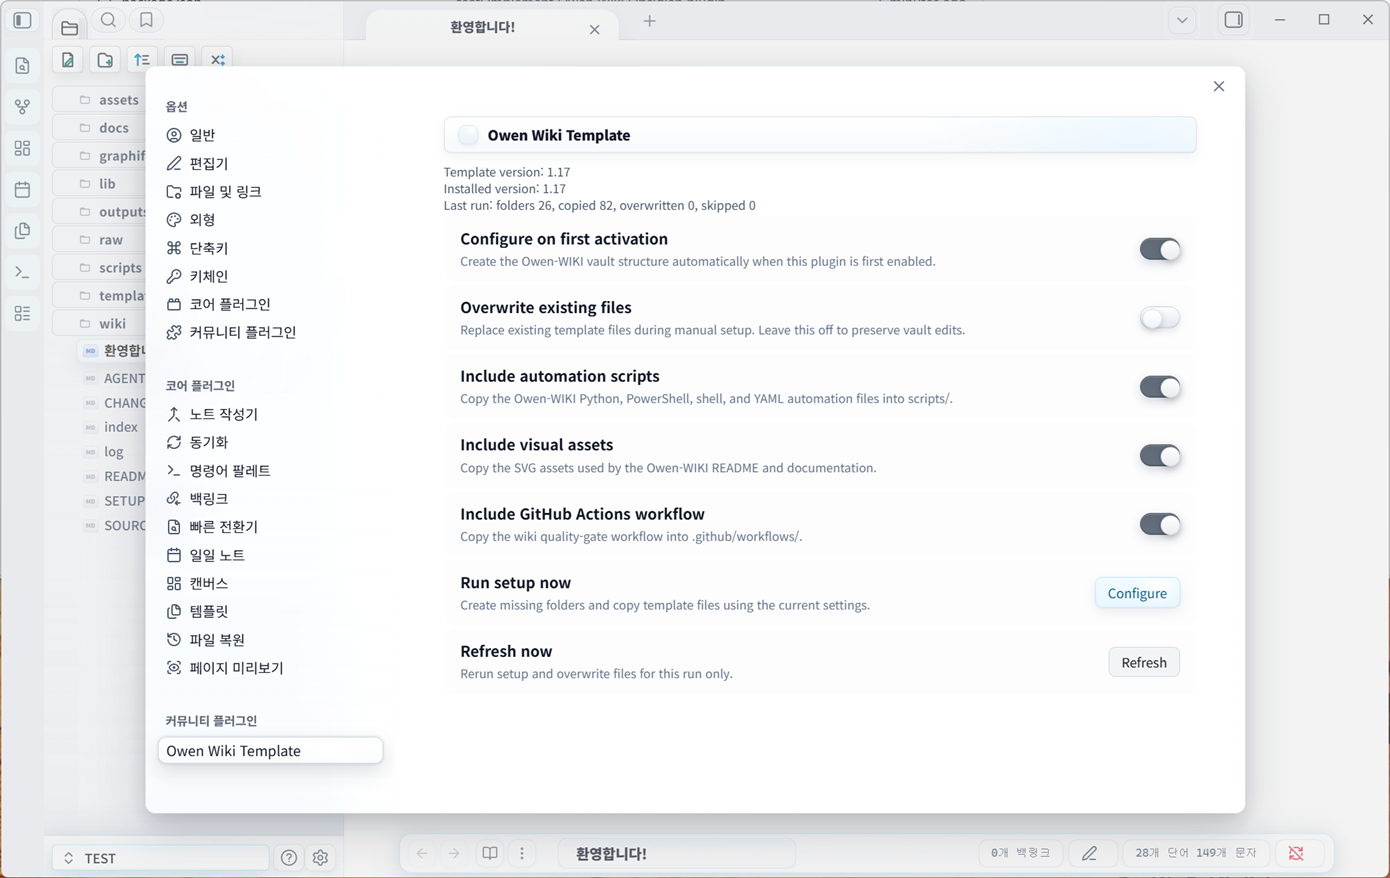The height and width of the screenshot is (878, 1390).
Task: Open the settings gear icon
Action: pyautogui.click(x=320, y=858)
